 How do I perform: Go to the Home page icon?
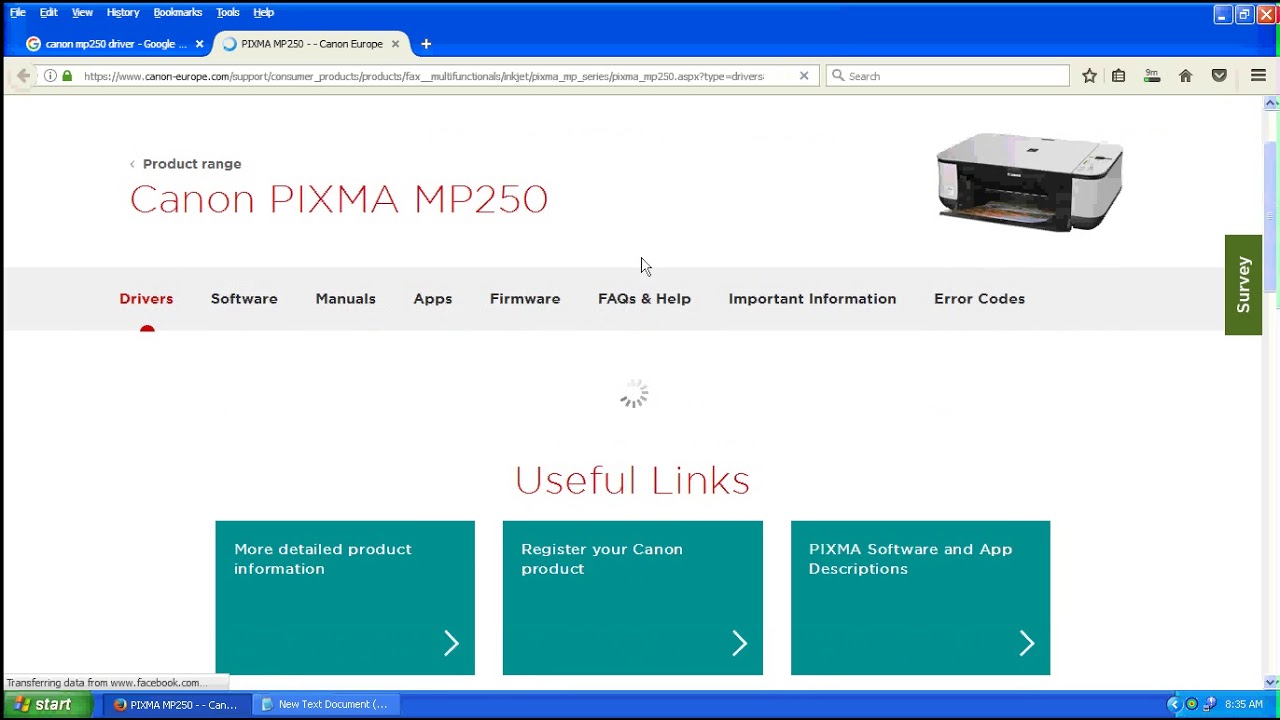tap(1186, 76)
